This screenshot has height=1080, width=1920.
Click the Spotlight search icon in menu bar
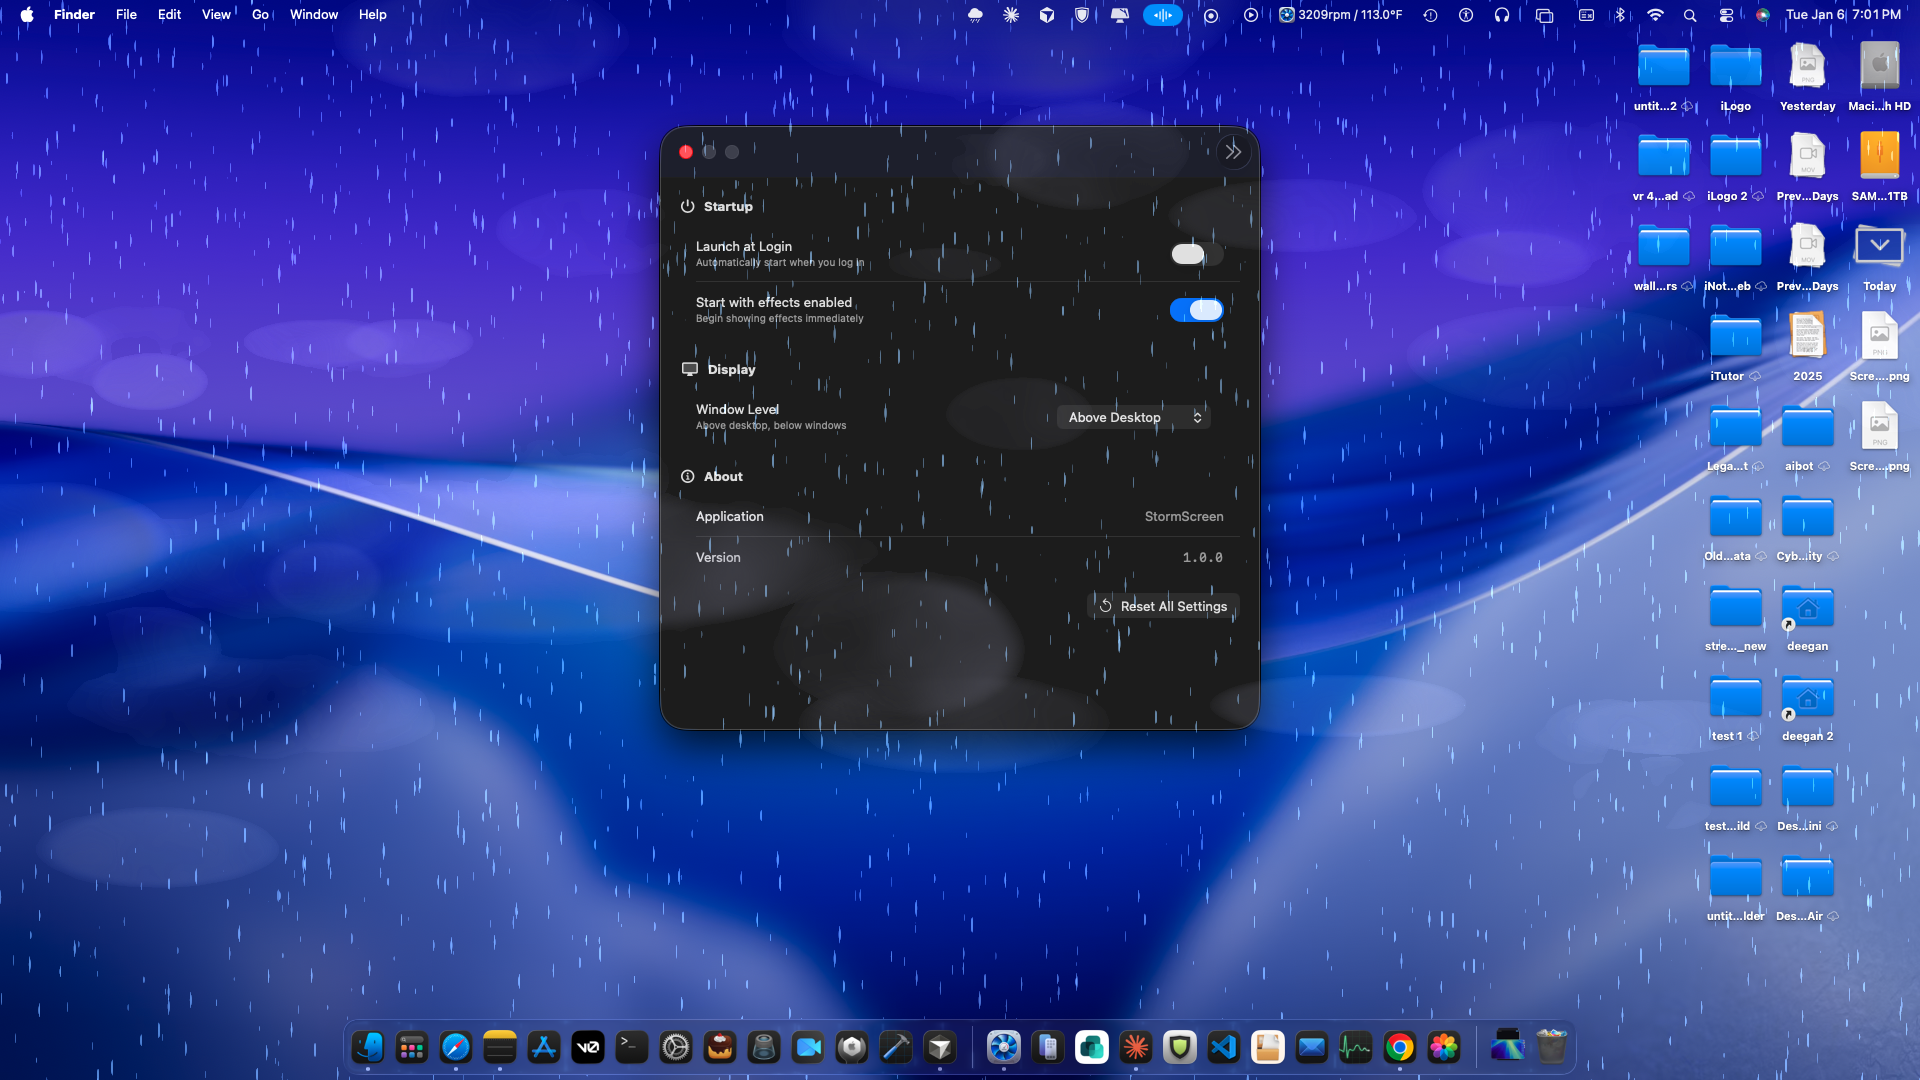point(1689,15)
